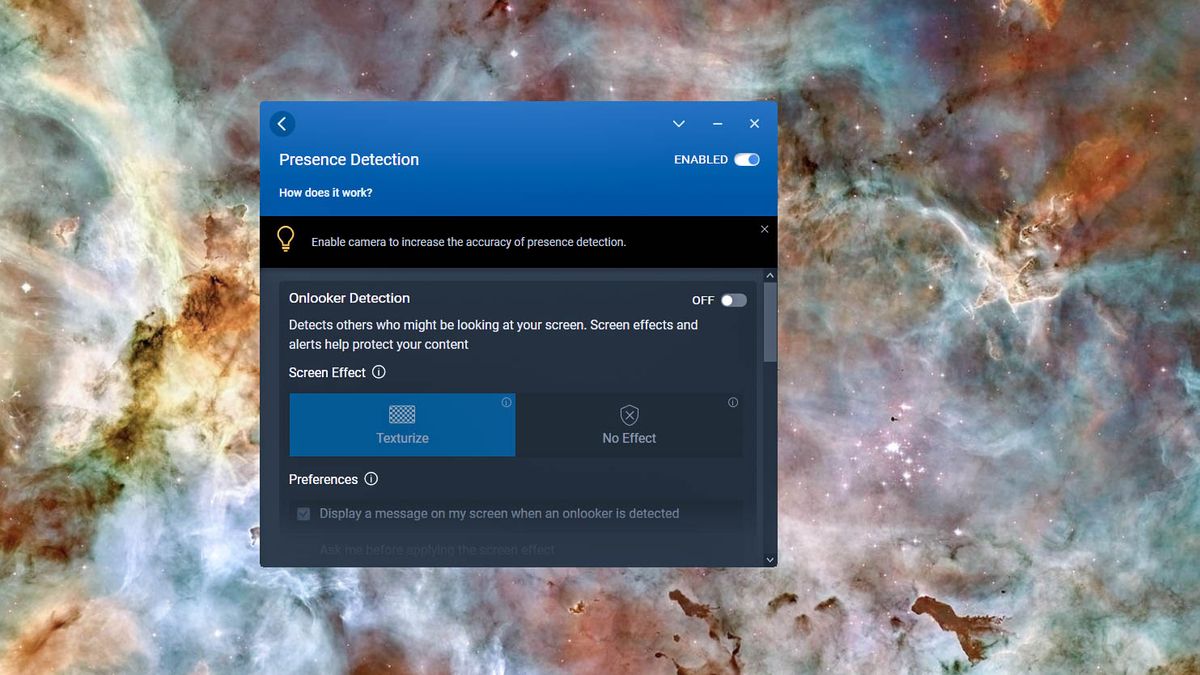Click the scroll up arrow
Image resolution: width=1200 pixels, height=675 pixels.
point(770,276)
